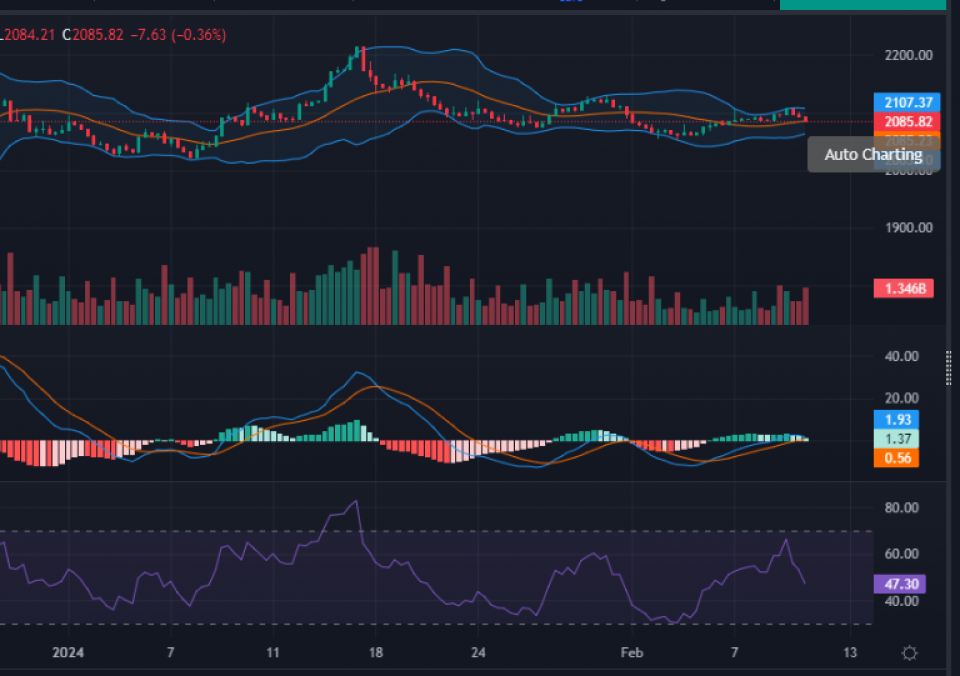Click the 2200.00 price scale value
Screen dimensions: 960x676
pos(909,55)
